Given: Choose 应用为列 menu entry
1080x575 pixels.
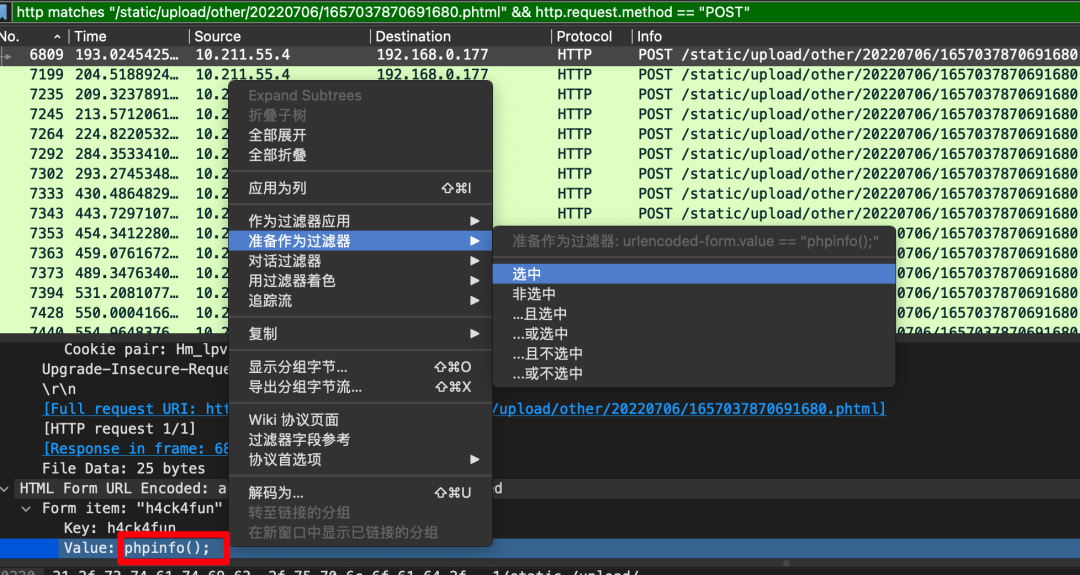Looking at the screenshot, I should (x=361, y=188).
